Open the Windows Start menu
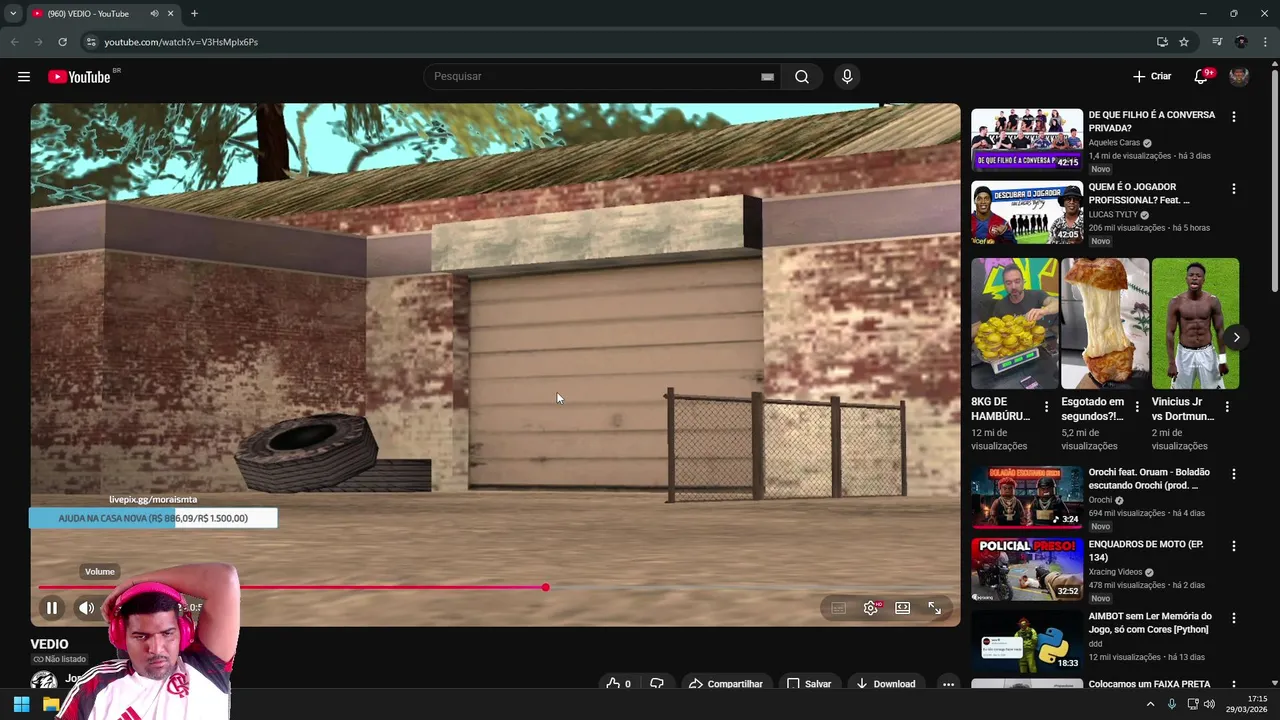 [21, 704]
